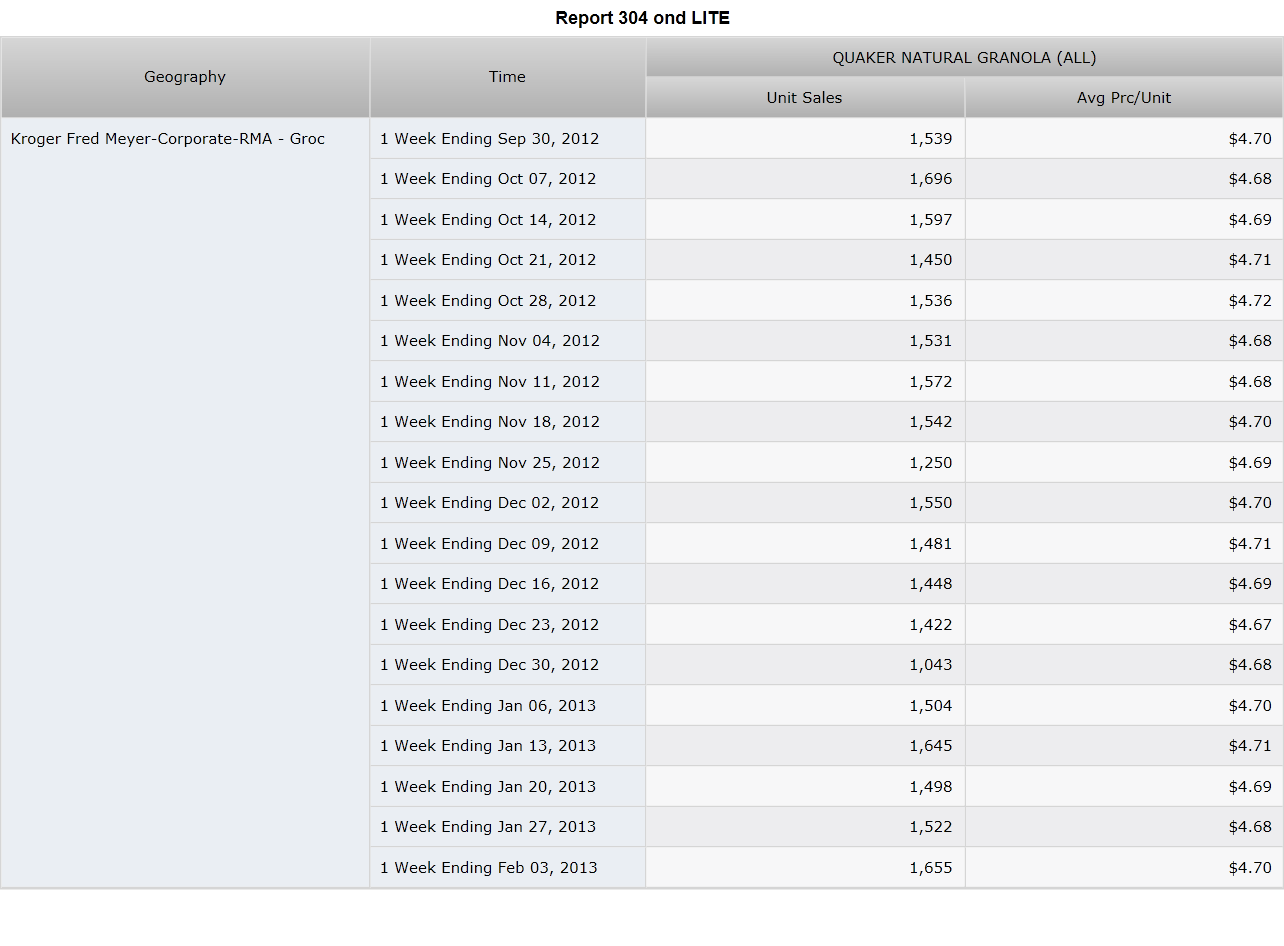Click the unit sales value 1,645
Screen dimensions: 1284x946
[931, 746]
